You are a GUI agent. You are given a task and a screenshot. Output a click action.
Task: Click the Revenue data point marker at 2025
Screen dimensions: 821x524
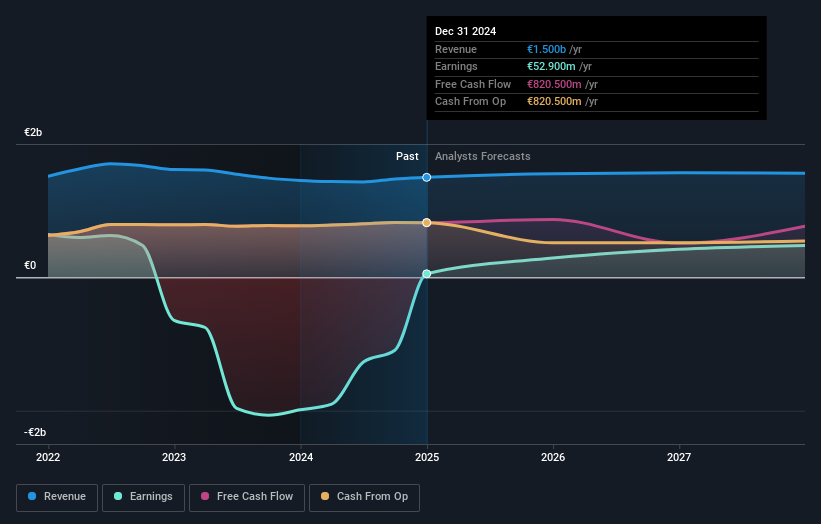(x=427, y=177)
